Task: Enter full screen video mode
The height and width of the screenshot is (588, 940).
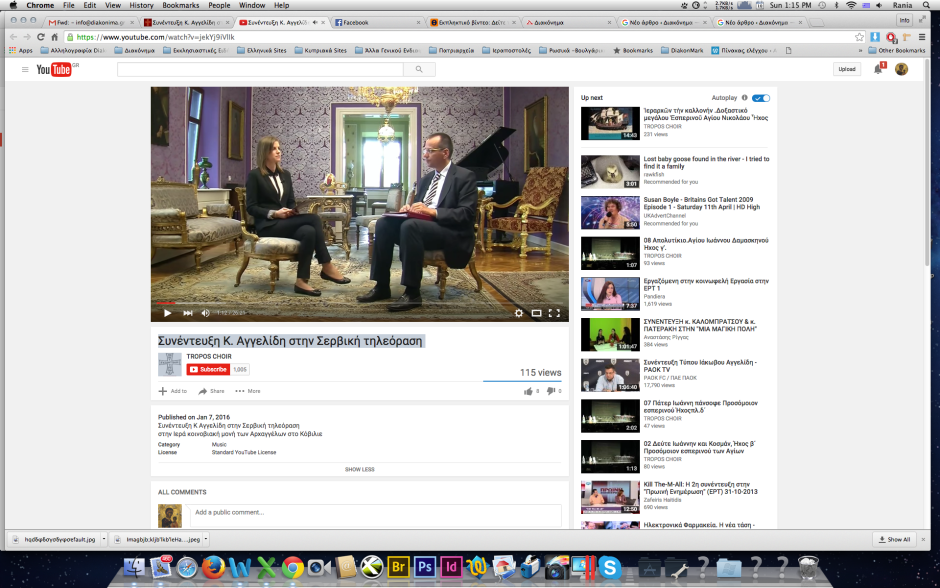Action: pyautogui.click(x=554, y=313)
